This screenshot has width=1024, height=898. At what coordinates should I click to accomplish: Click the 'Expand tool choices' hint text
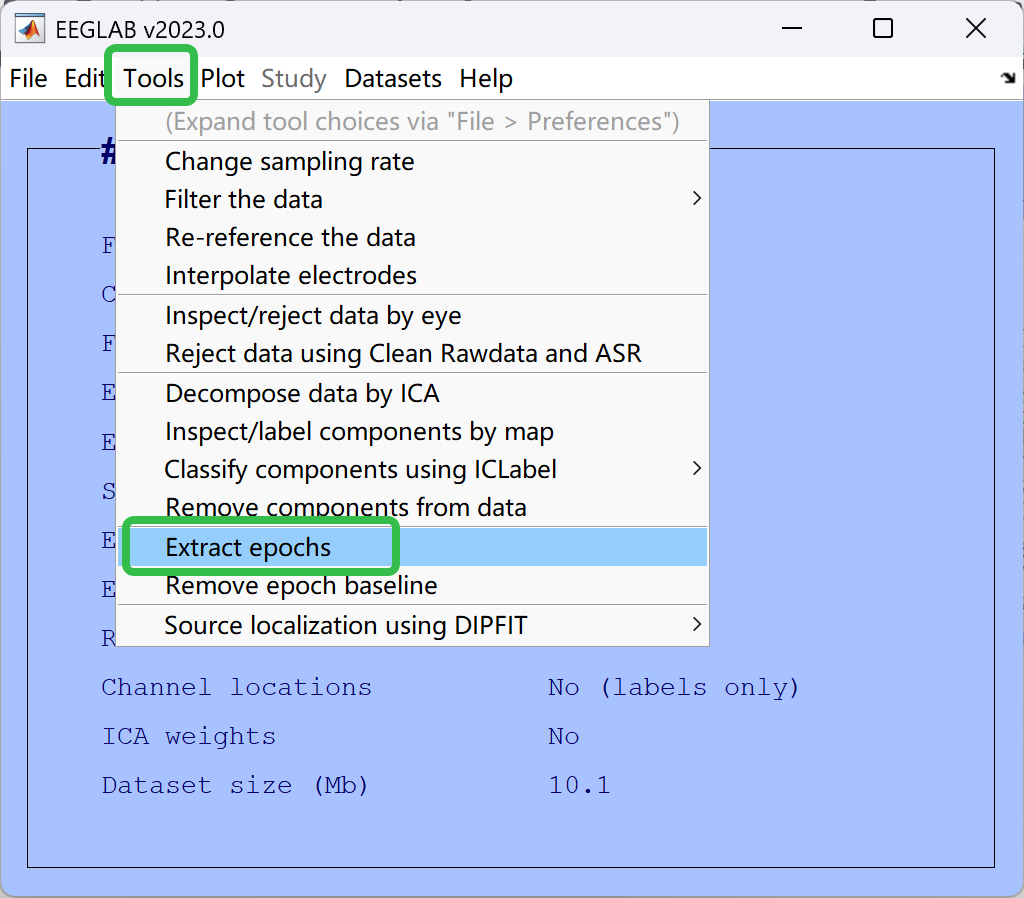point(422,121)
